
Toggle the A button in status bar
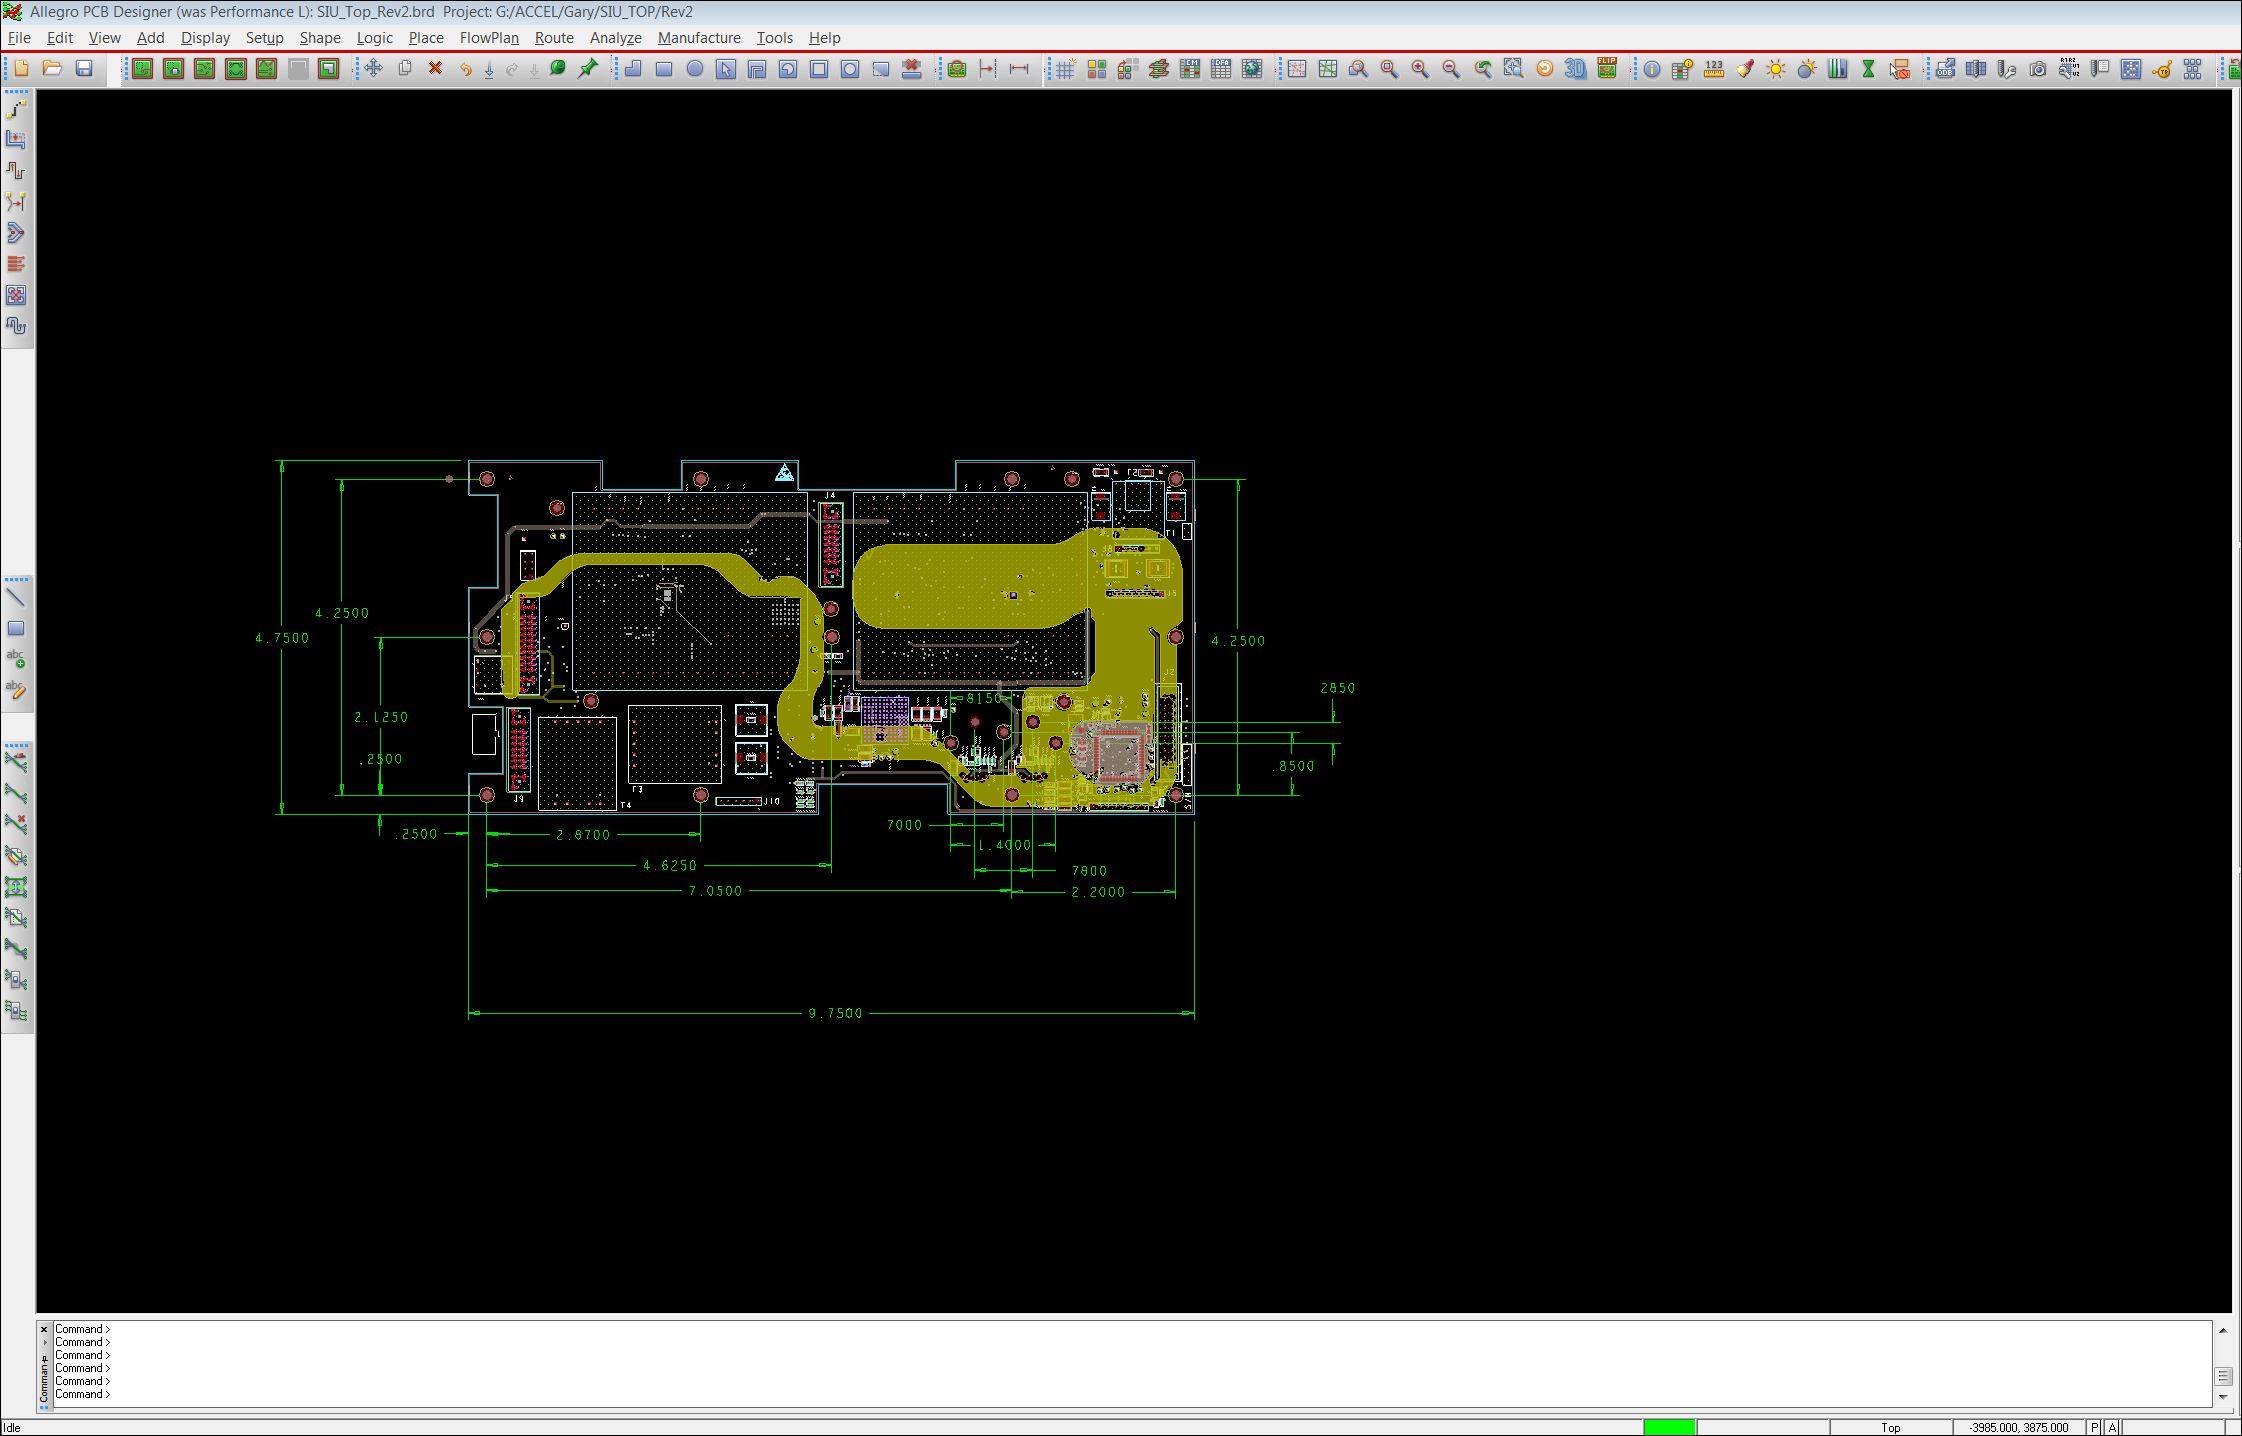point(2112,1427)
